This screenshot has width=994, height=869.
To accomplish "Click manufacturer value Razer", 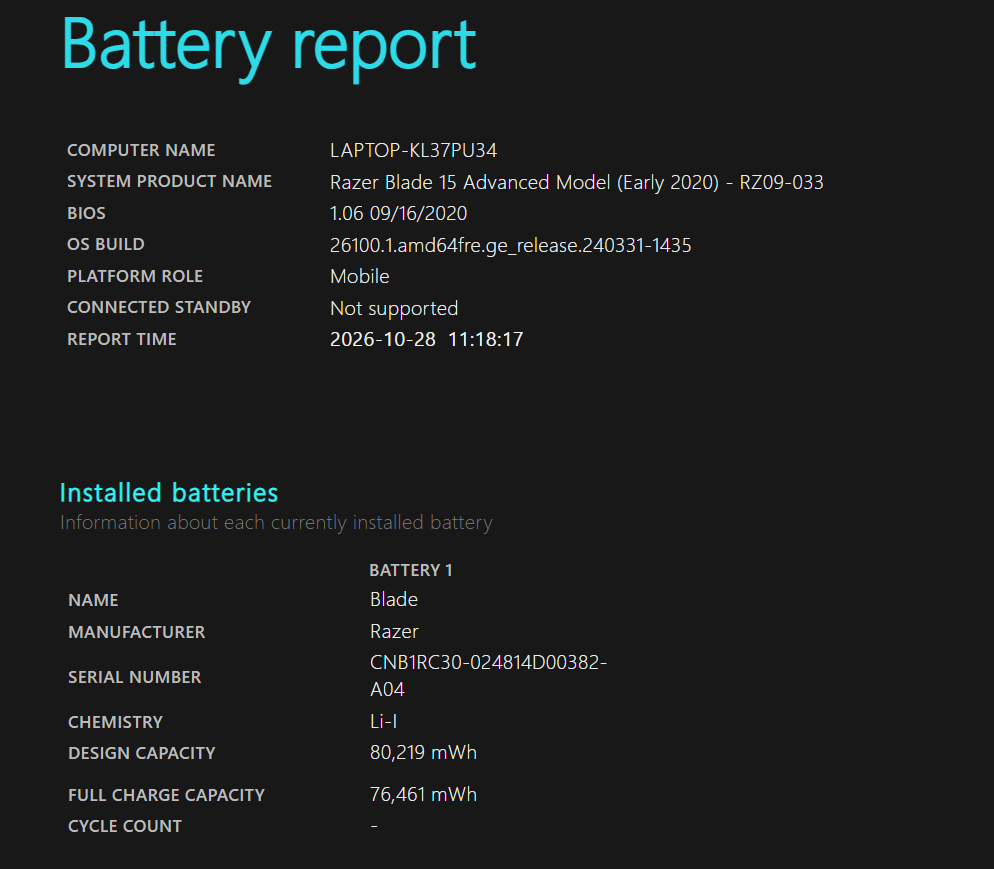I will (394, 631).
